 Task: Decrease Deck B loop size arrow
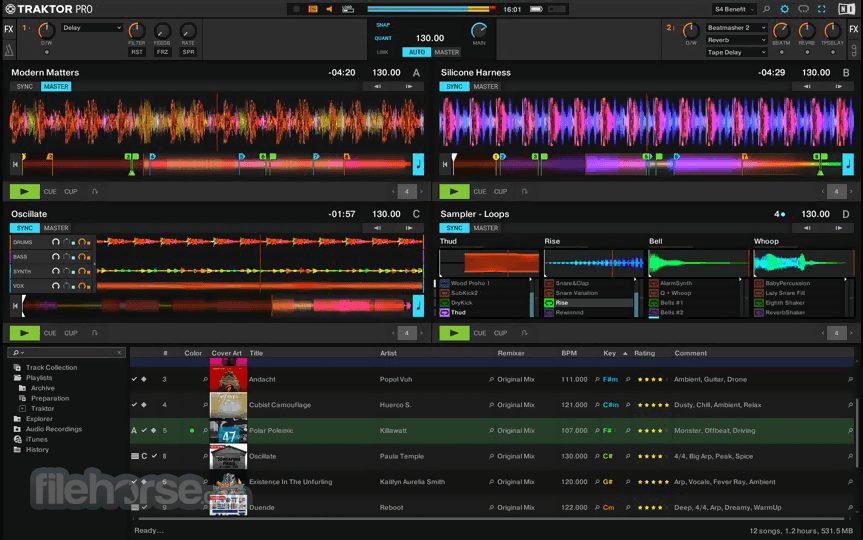click(823, 192)
